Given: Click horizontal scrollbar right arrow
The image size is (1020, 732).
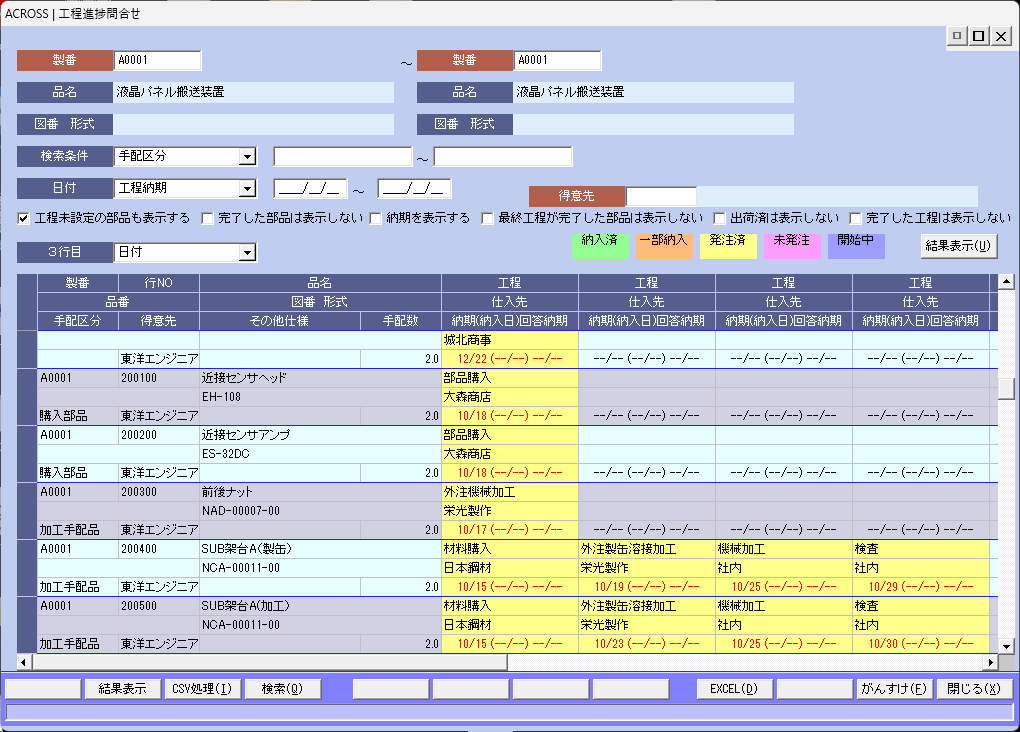Looking at the screenshot, I should 991,662.
